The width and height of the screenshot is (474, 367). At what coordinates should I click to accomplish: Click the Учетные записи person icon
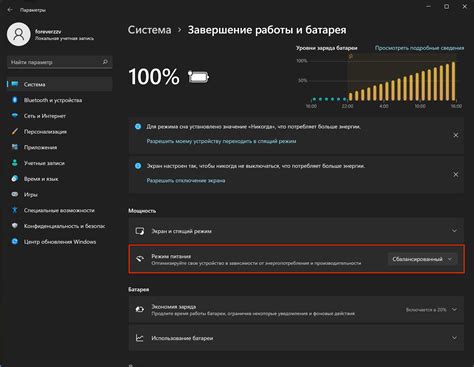click(15, 163)
